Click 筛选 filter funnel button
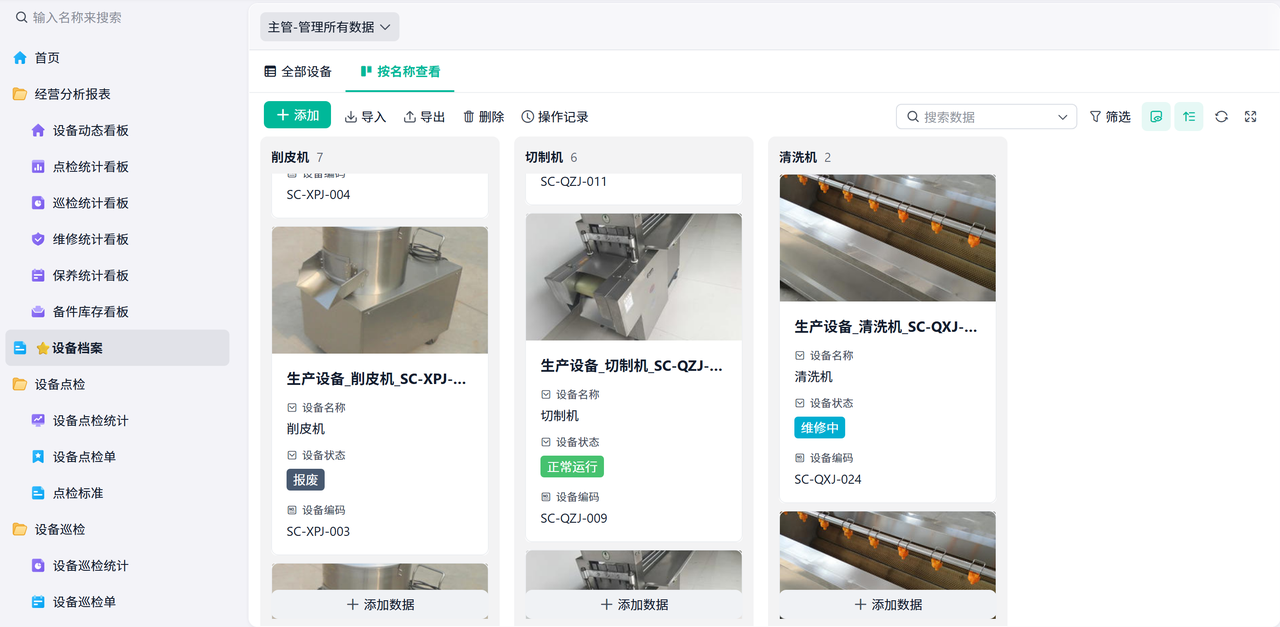The height and width of the screenshot is (627, 1280). click(x=1110, y=117)
